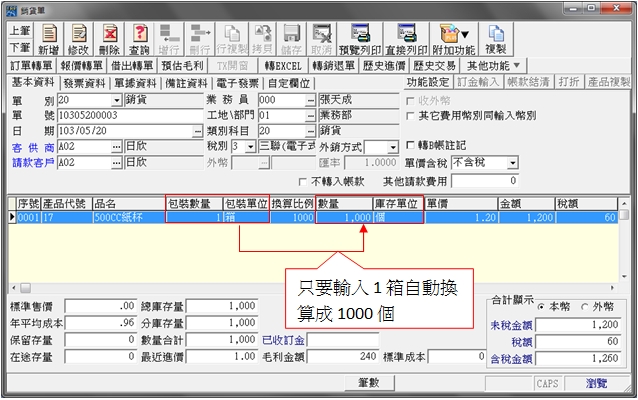This screenshot has height=400, width=638.
Task: Click the 複製 (Copy) toolbar icon
Action: [495, 39]
